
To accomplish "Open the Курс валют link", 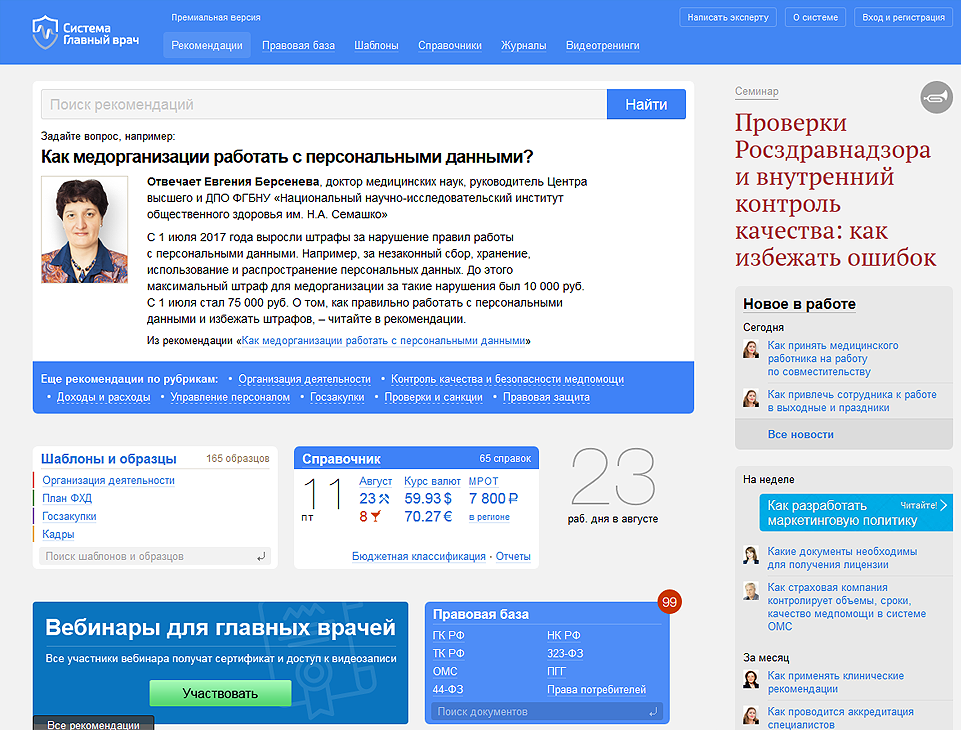I will click(x=432, y=481).
